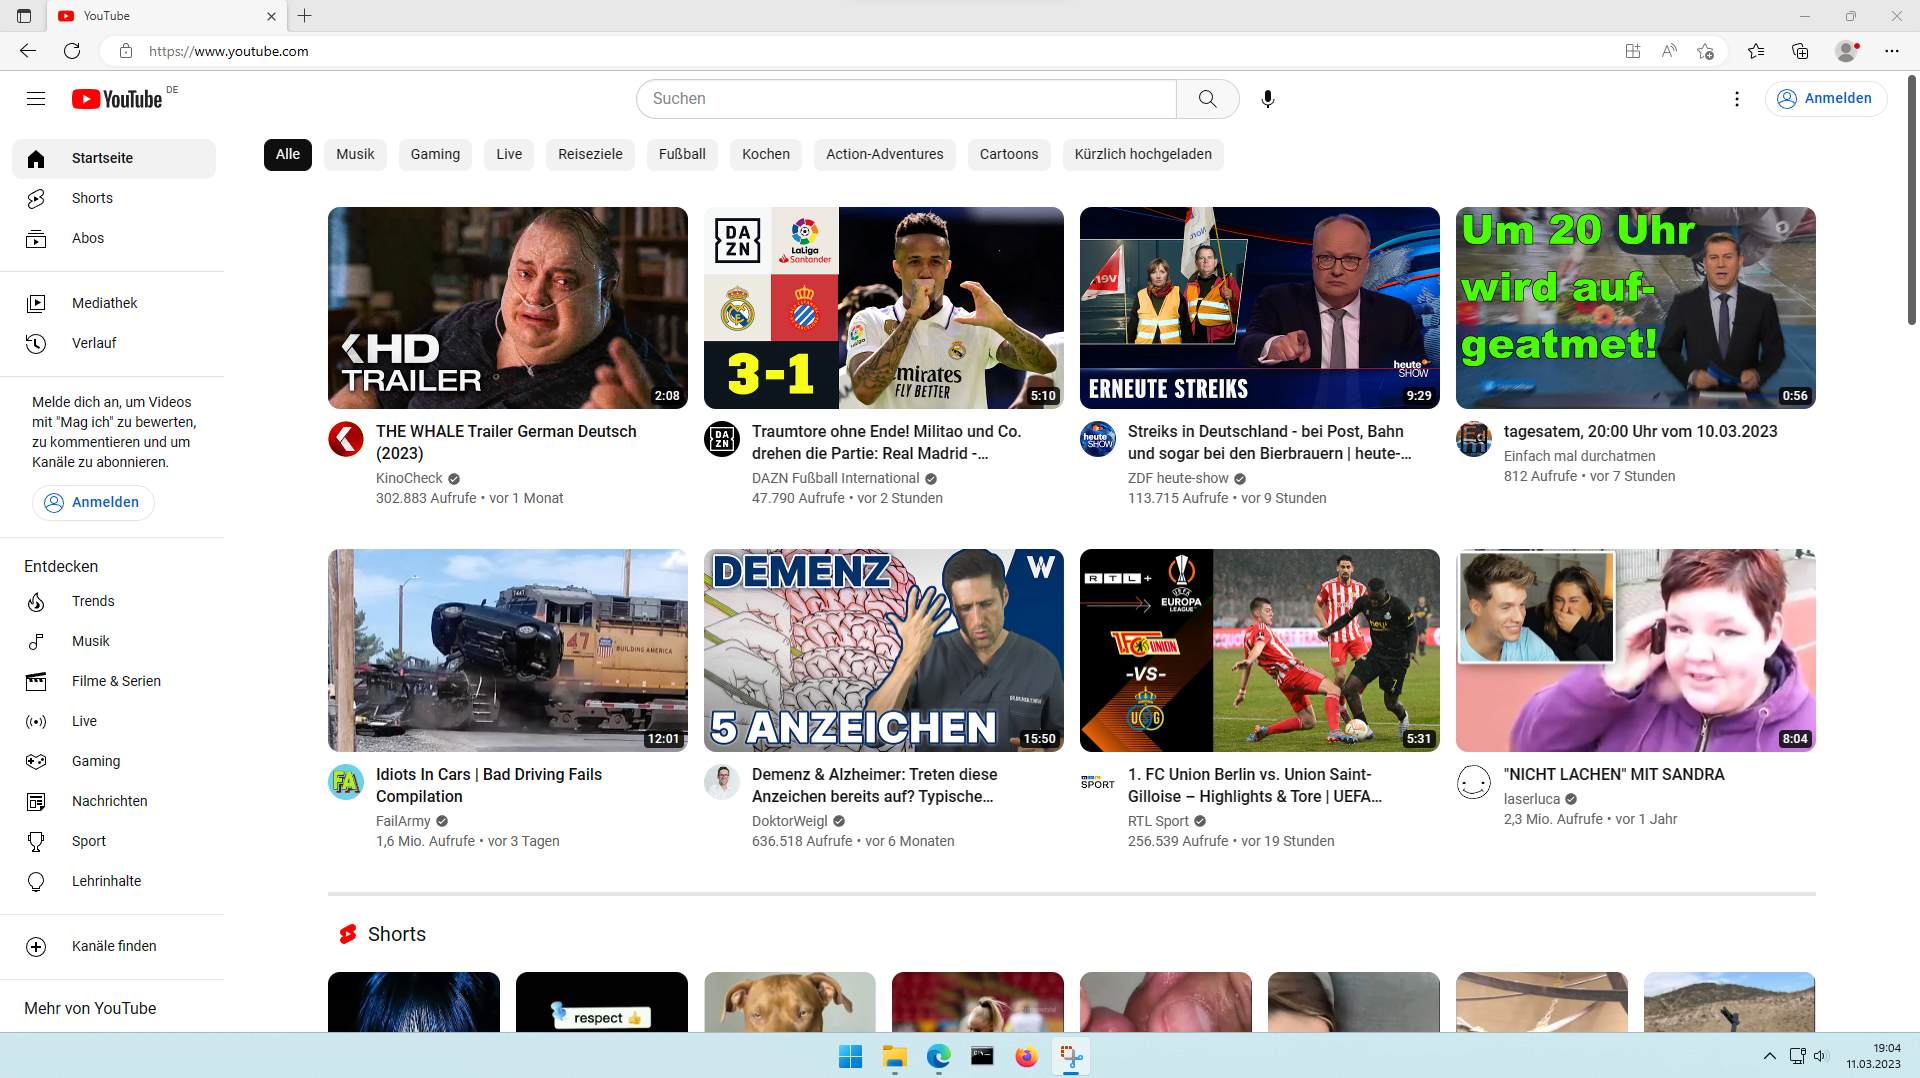Open the browser settings ellipsis menu
1920x1078 pixels.
(x=1892, y=51)
